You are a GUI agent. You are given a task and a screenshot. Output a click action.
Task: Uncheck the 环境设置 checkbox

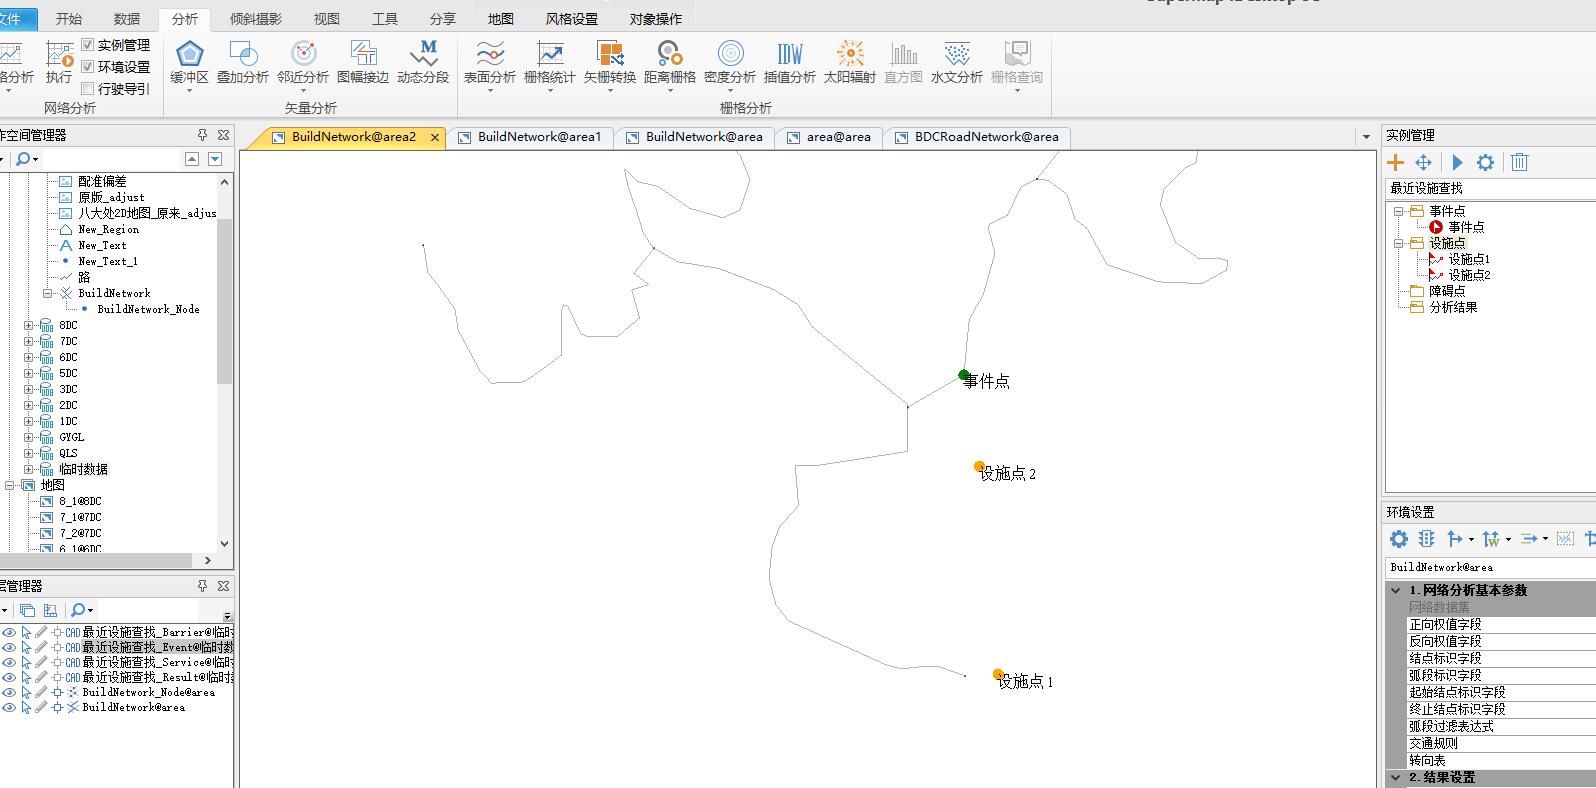(88, 67)
